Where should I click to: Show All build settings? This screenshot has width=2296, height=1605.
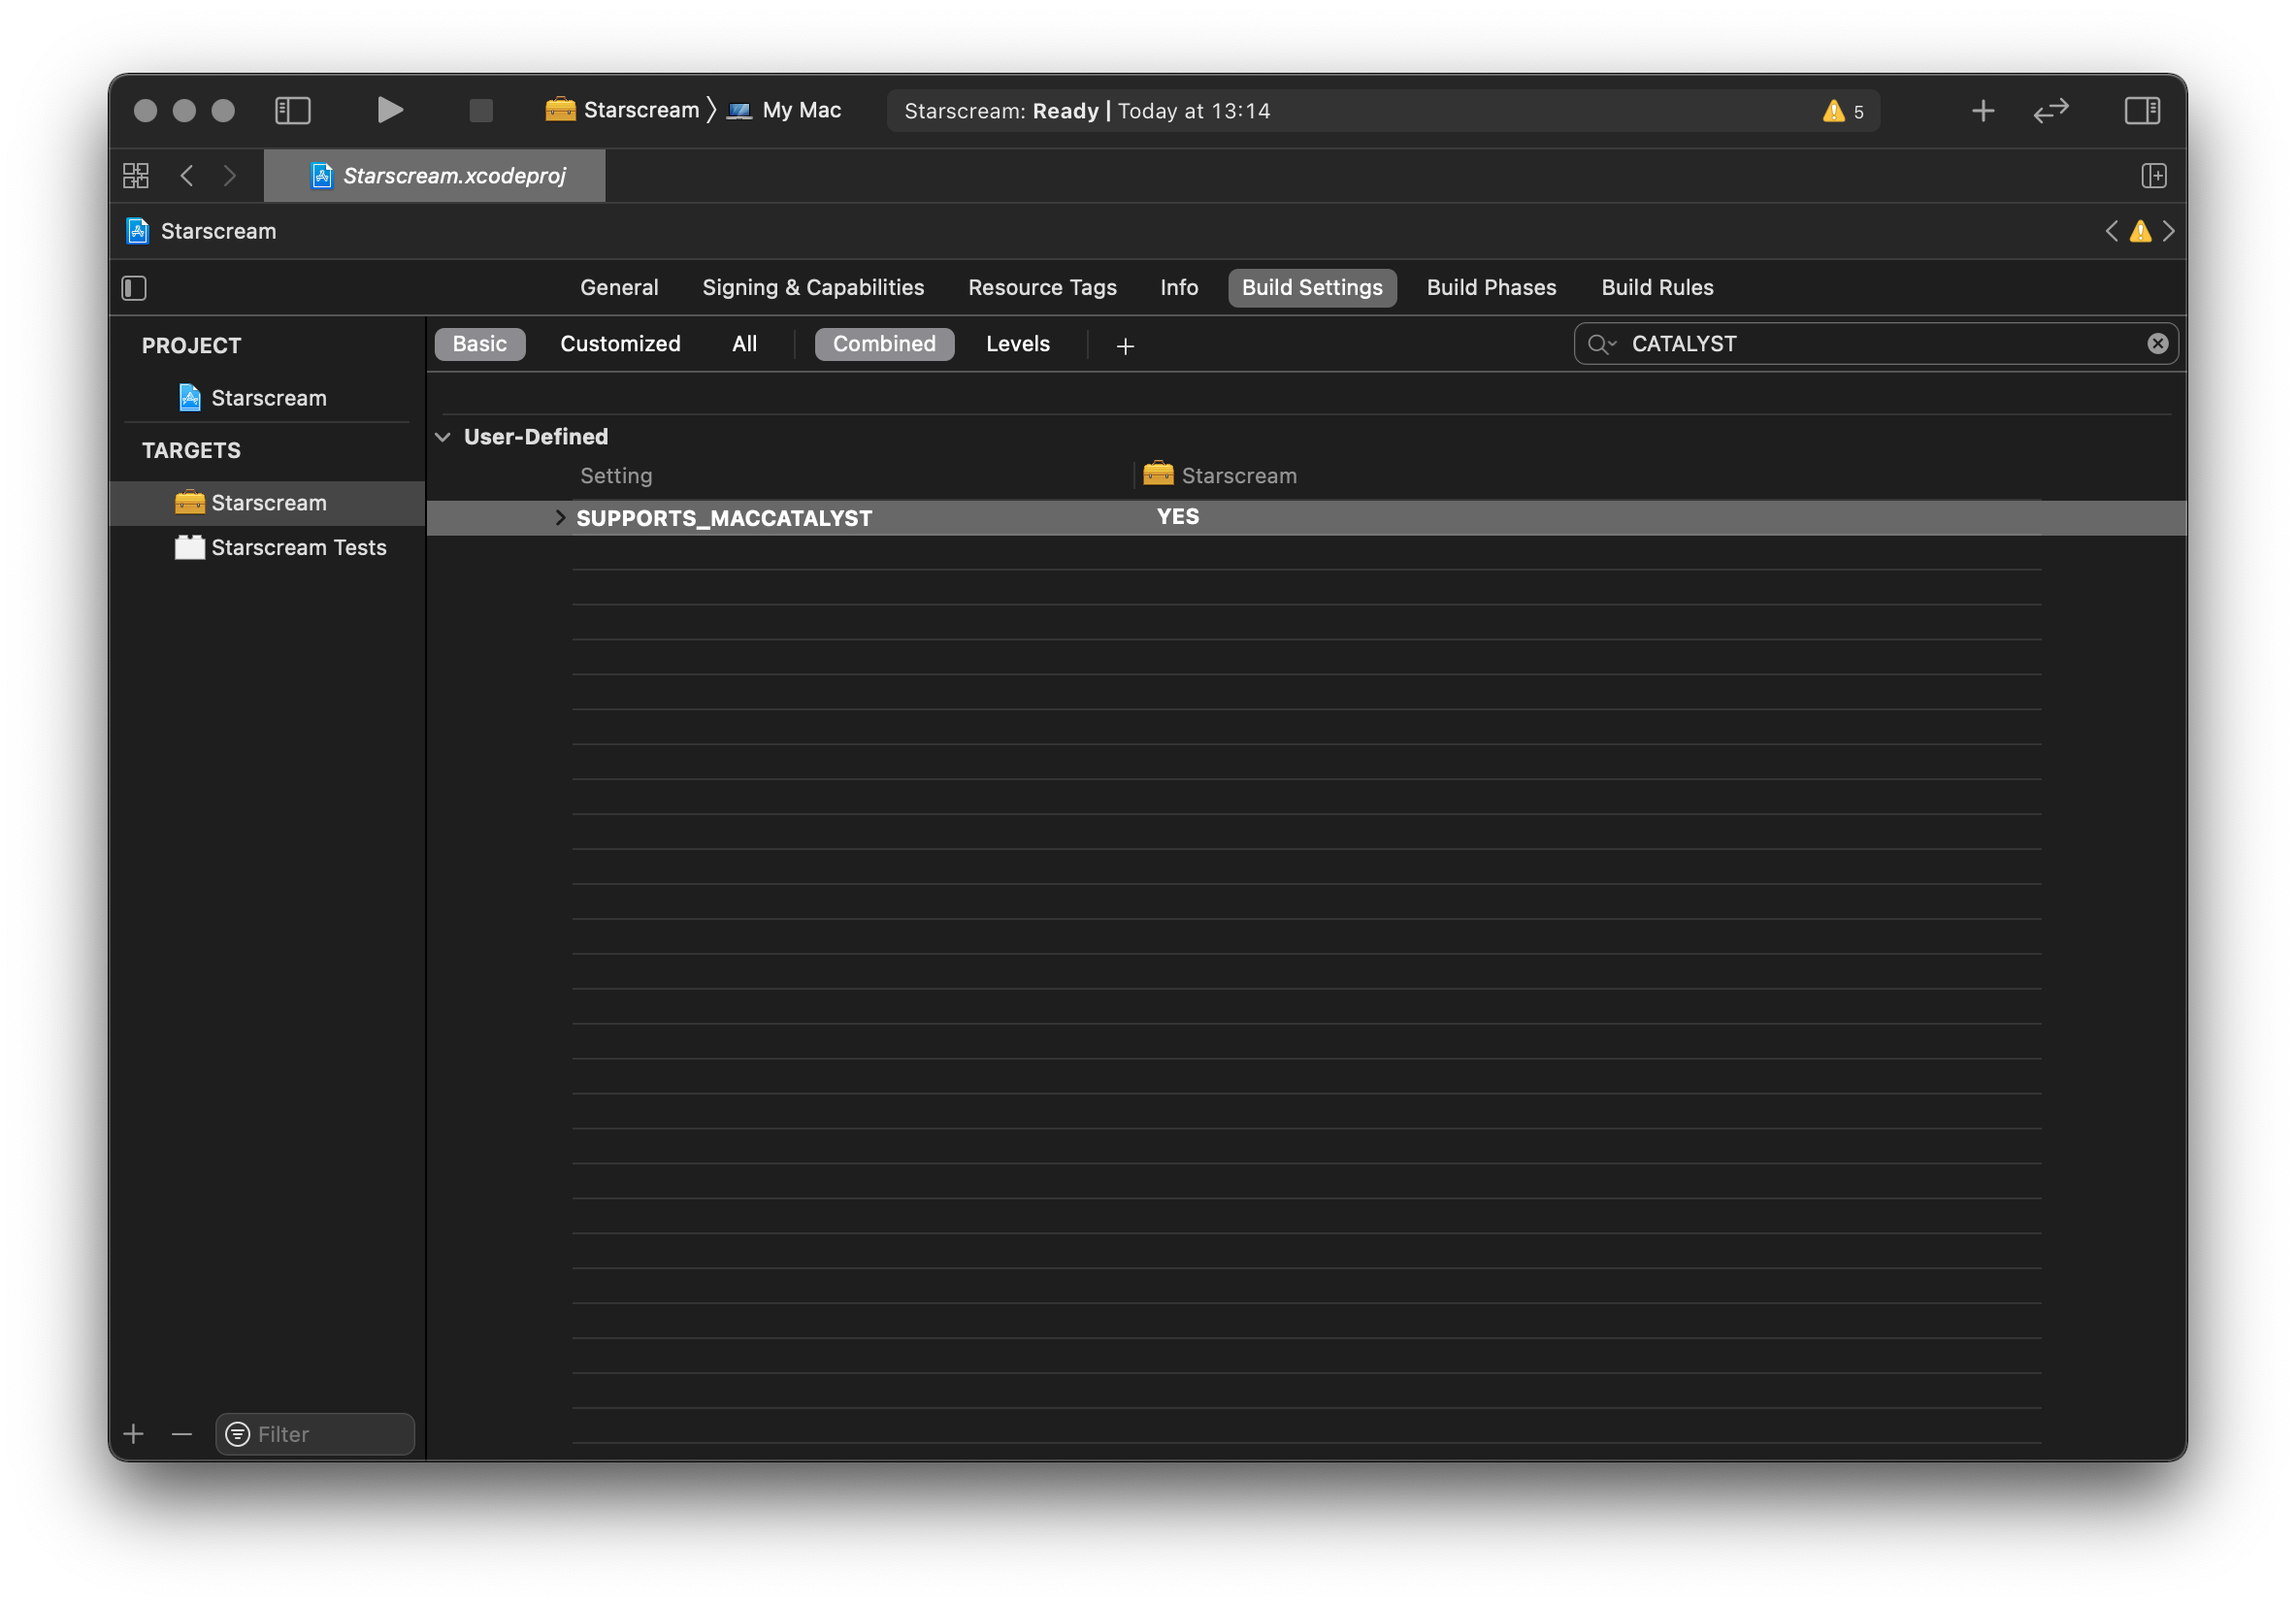(744, 344)
